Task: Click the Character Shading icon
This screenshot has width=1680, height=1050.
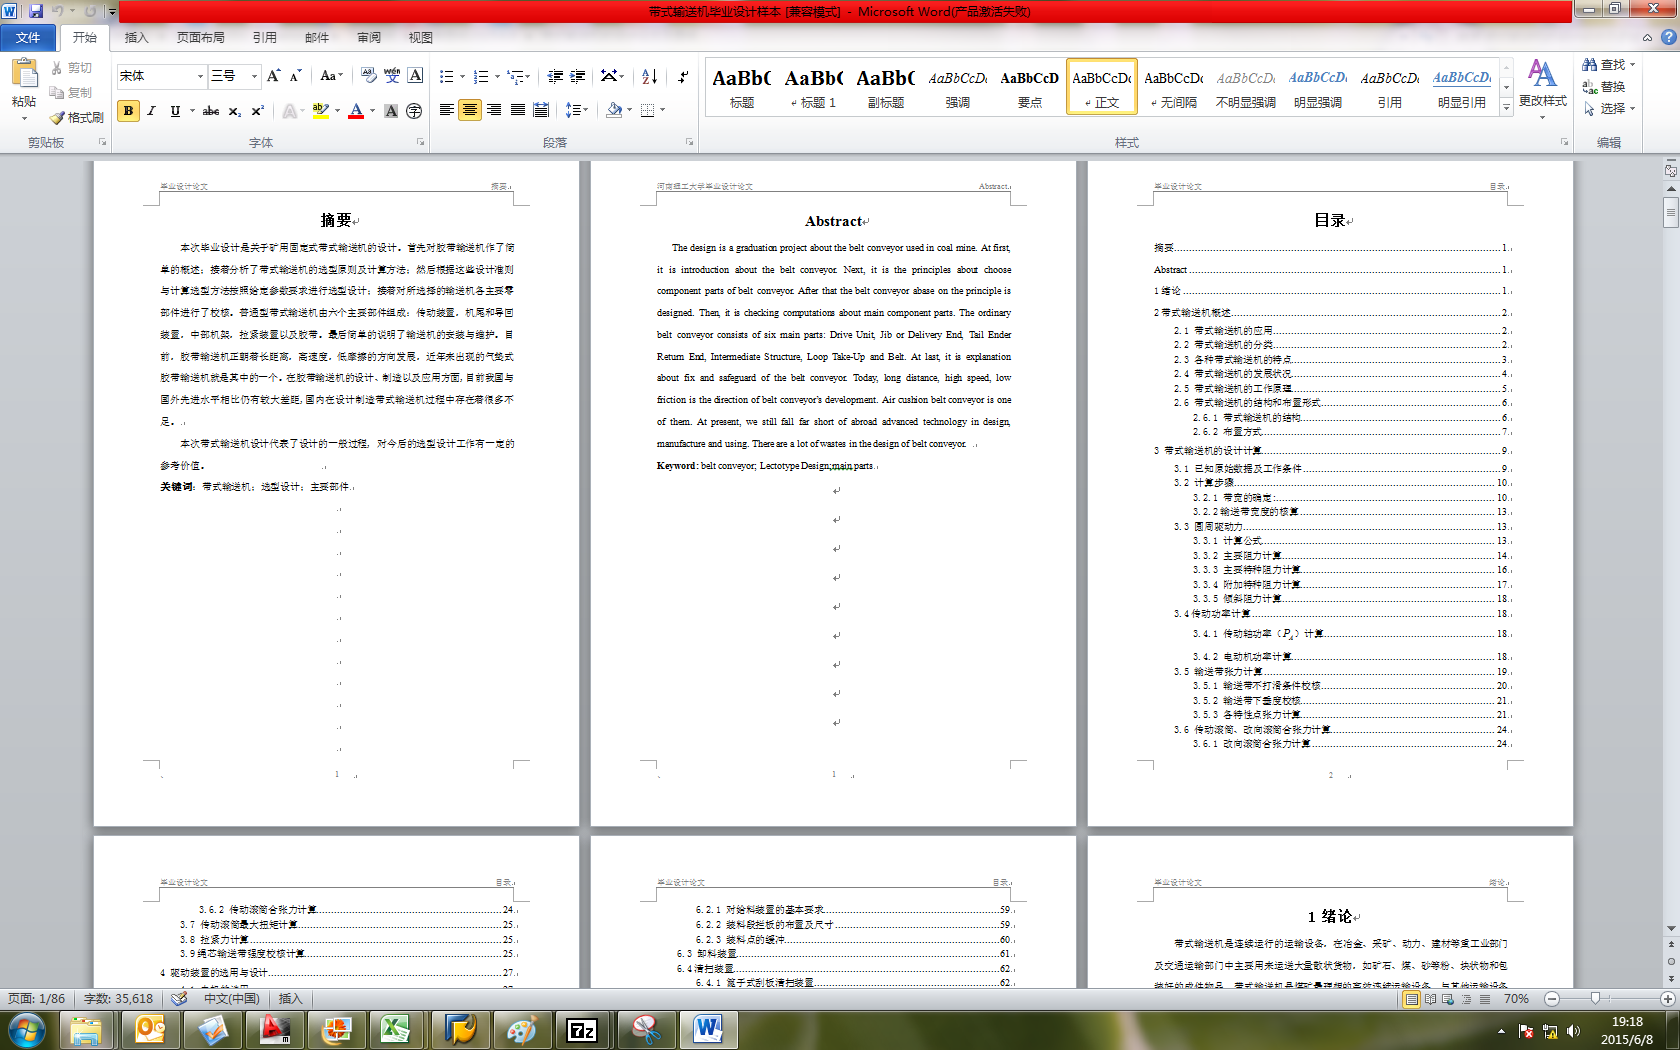Action: pyautogui.click(x=391, y=111)
